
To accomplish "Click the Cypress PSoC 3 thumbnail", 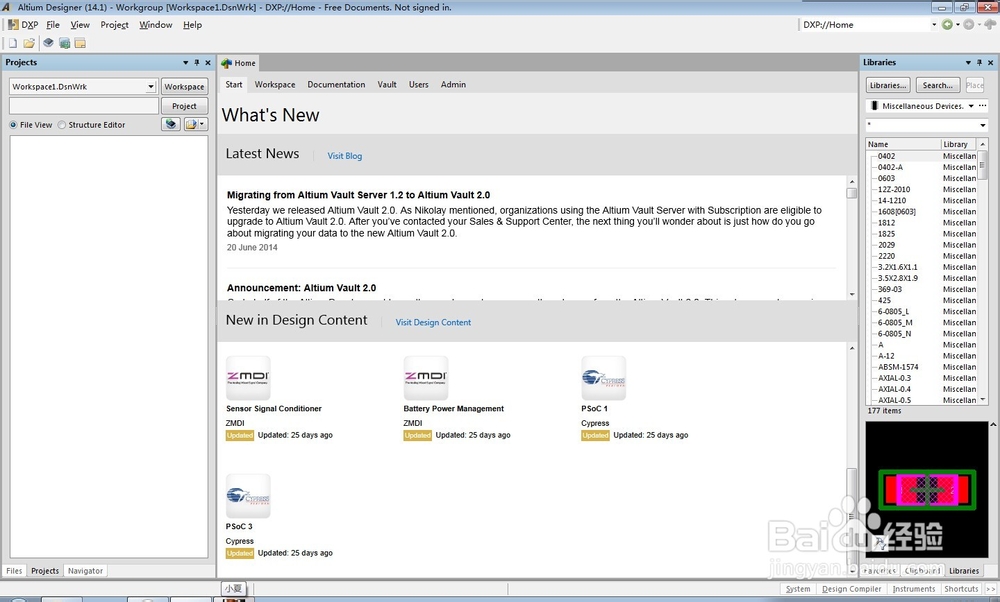I will pyautogui.click(x=248, y=496).
